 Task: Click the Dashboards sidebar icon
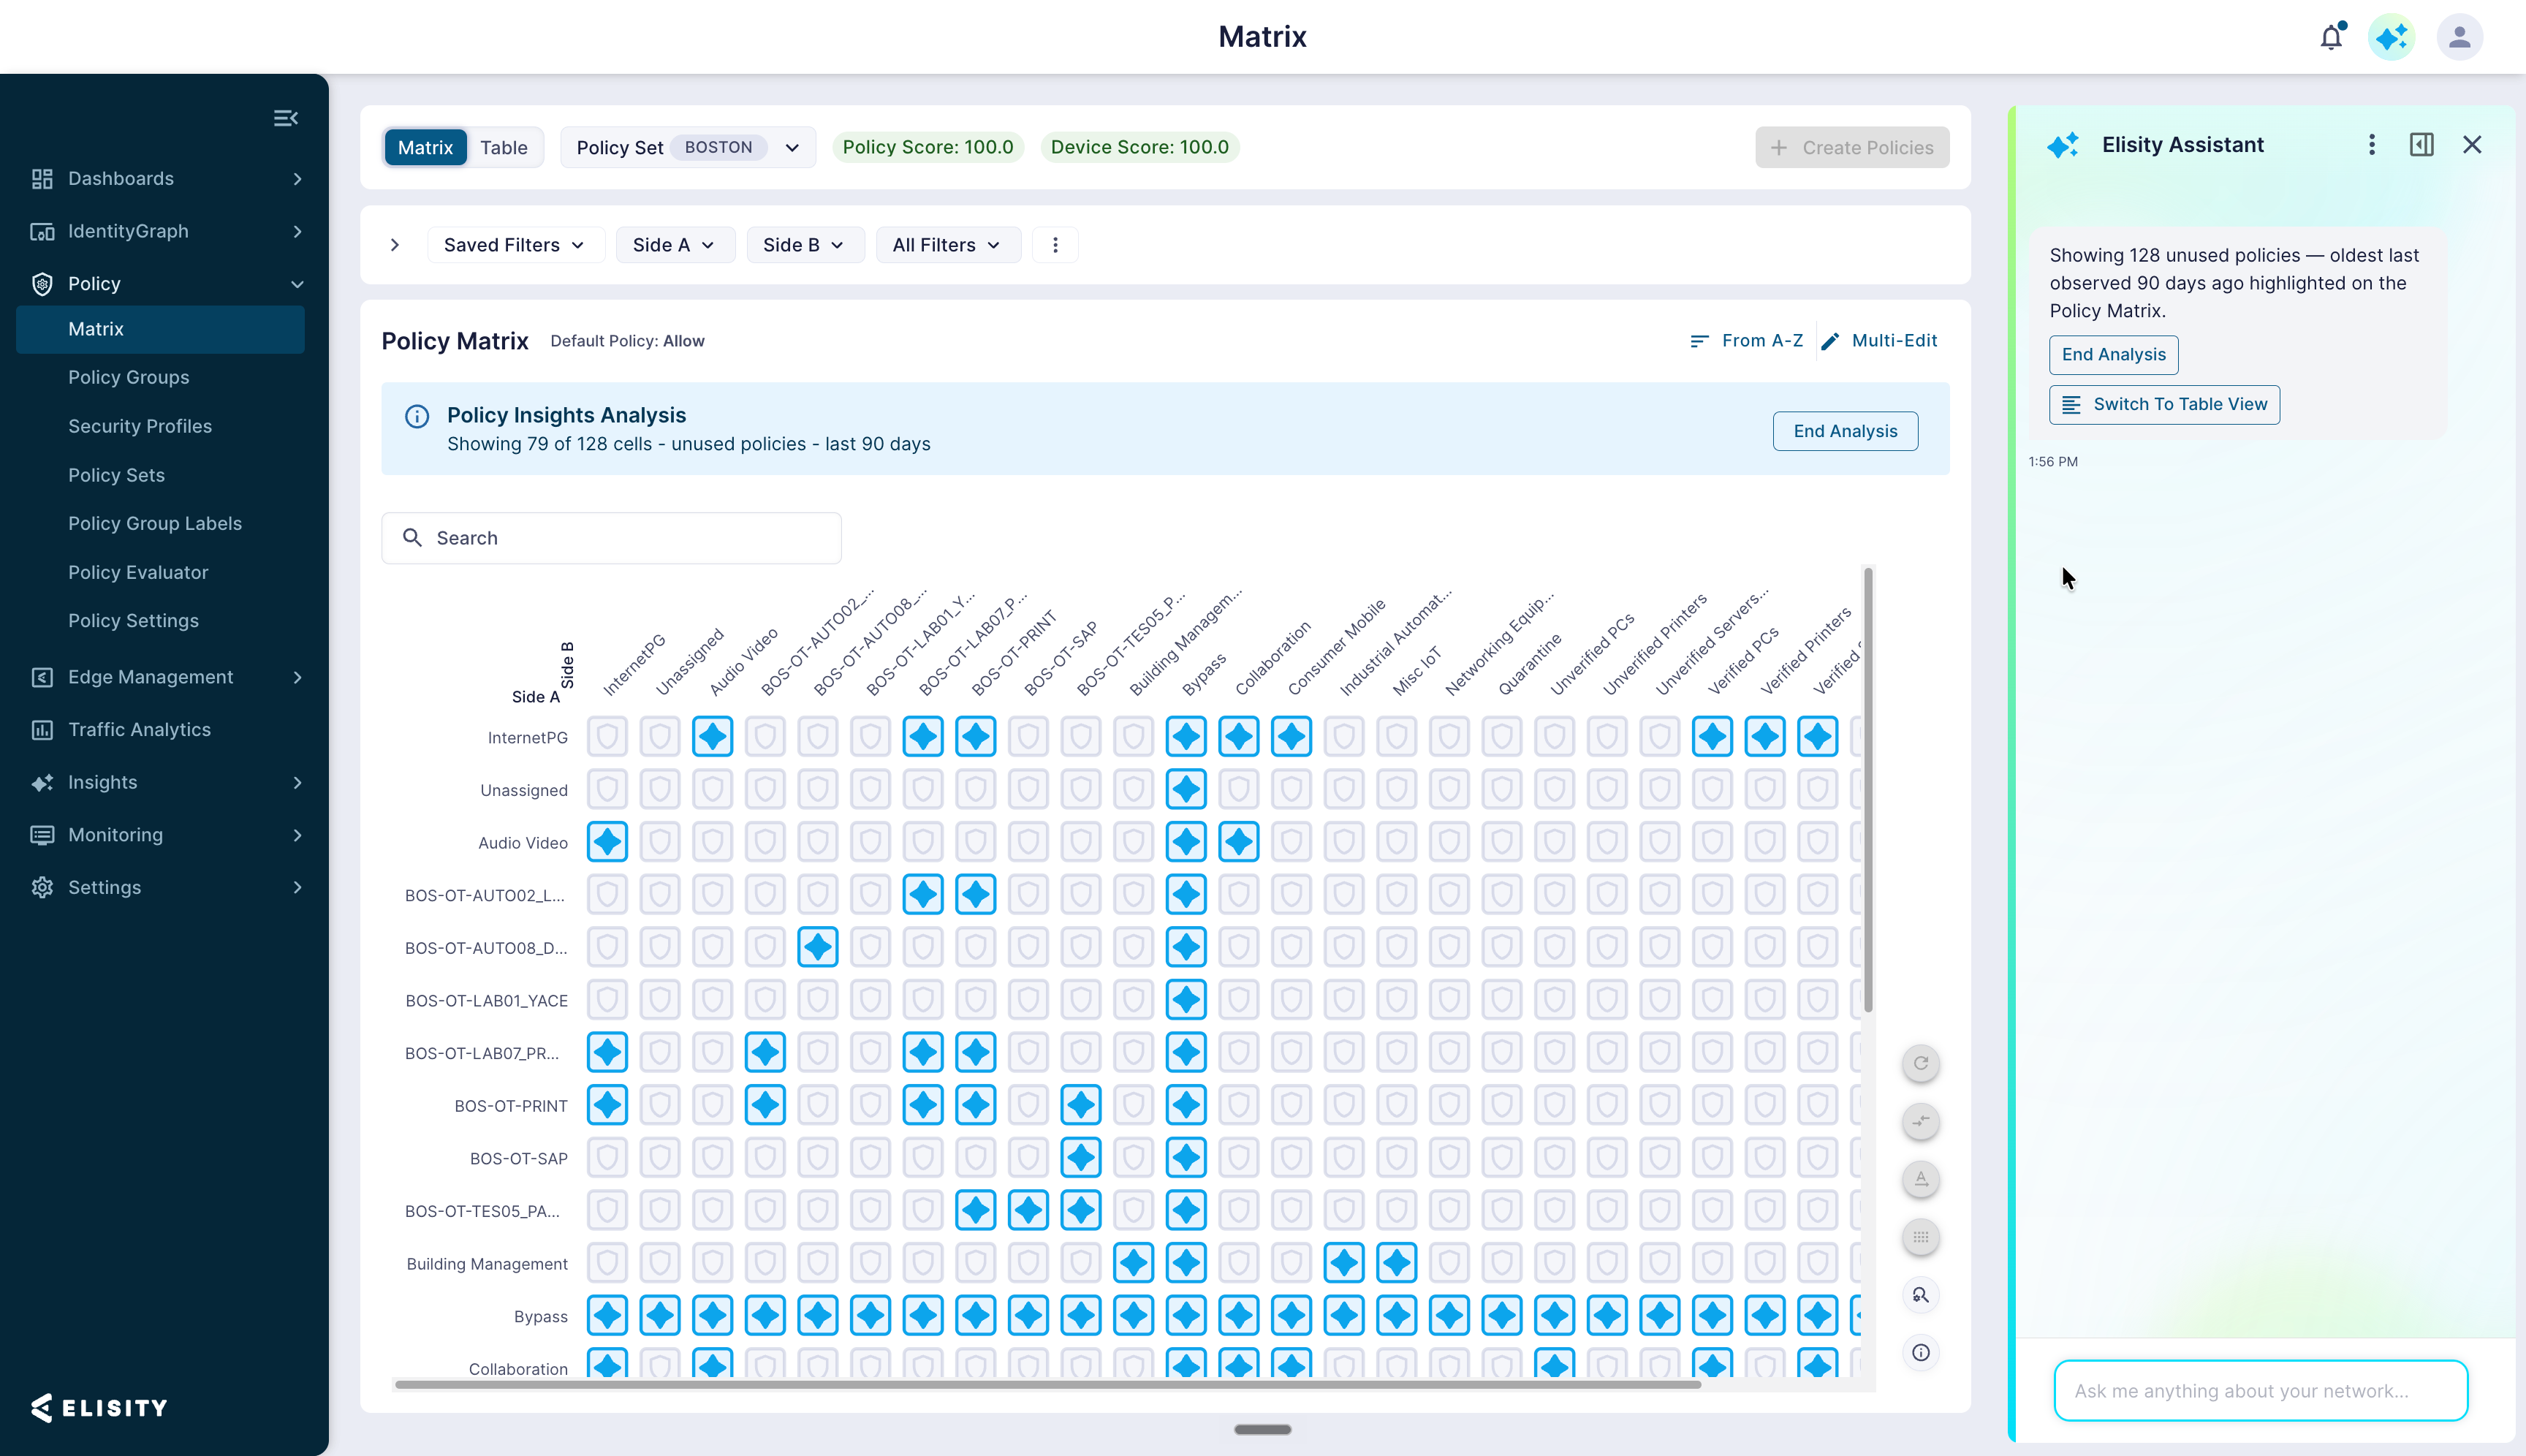(x=42, y=179)
